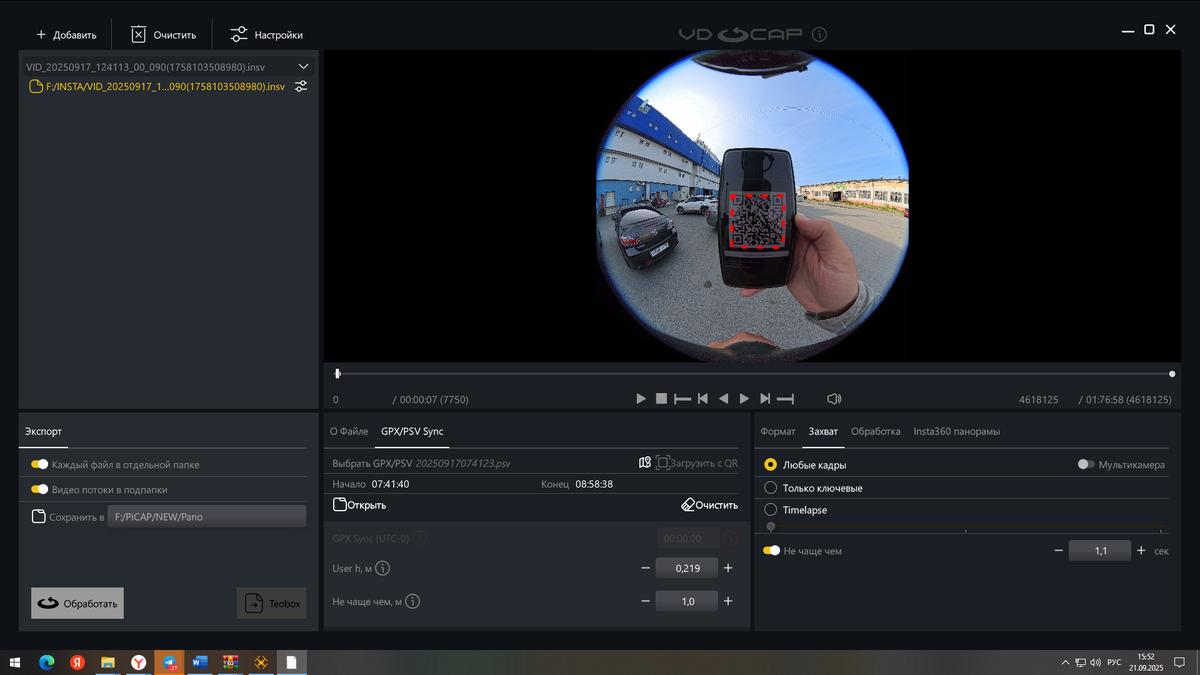Click the save folder browse icon
The image size is (1200, 675).
[x=38, y=517]
